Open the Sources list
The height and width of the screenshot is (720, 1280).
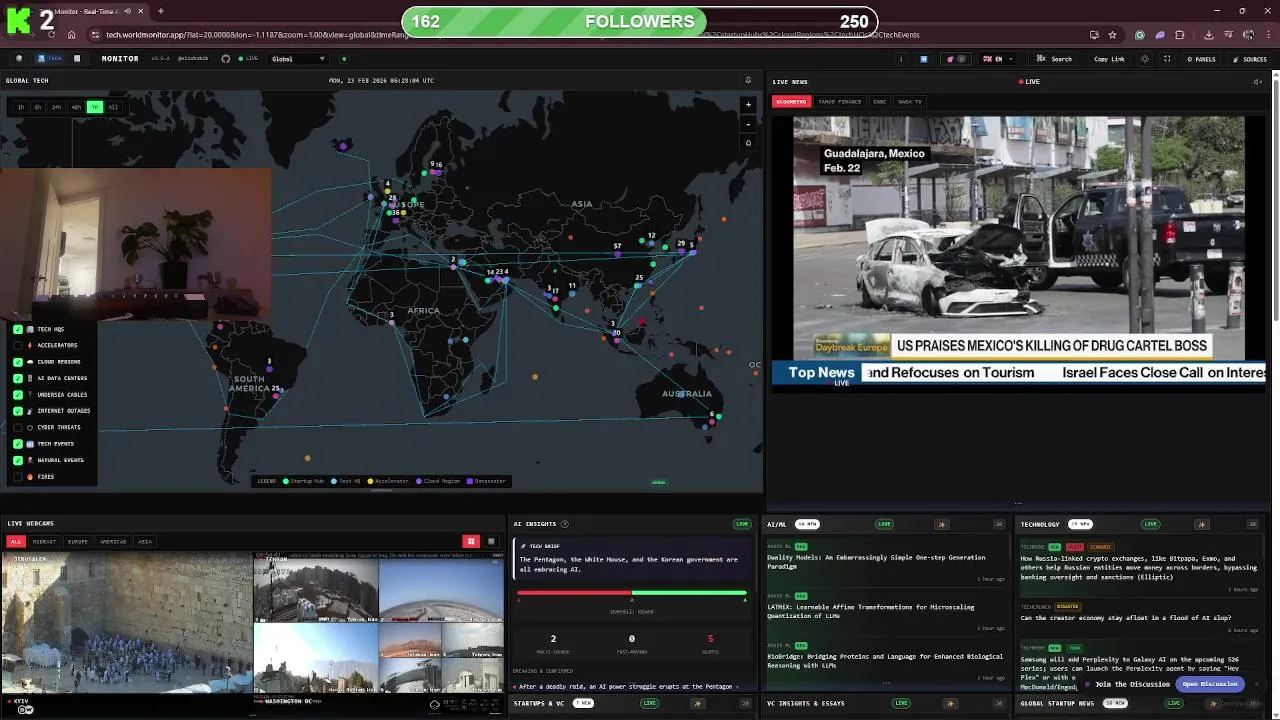[x=1249, y=59]
